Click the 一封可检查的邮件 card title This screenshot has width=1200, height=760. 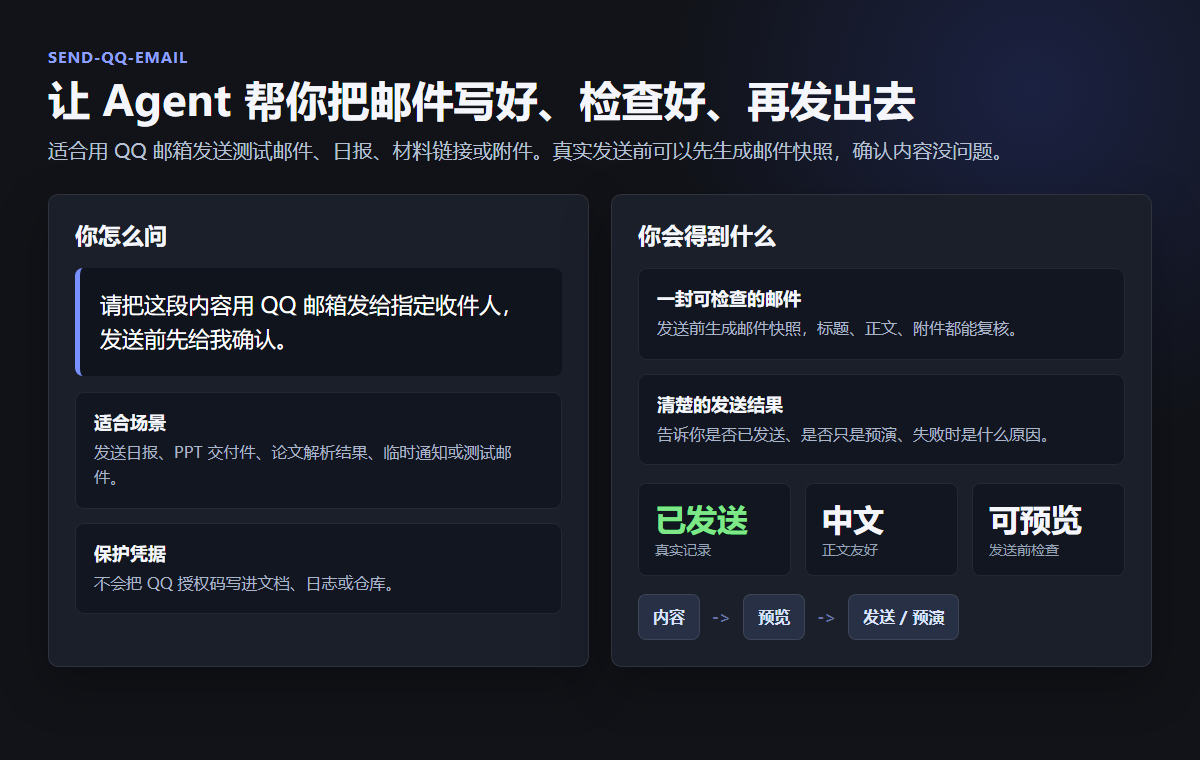[x=729, y=299]
